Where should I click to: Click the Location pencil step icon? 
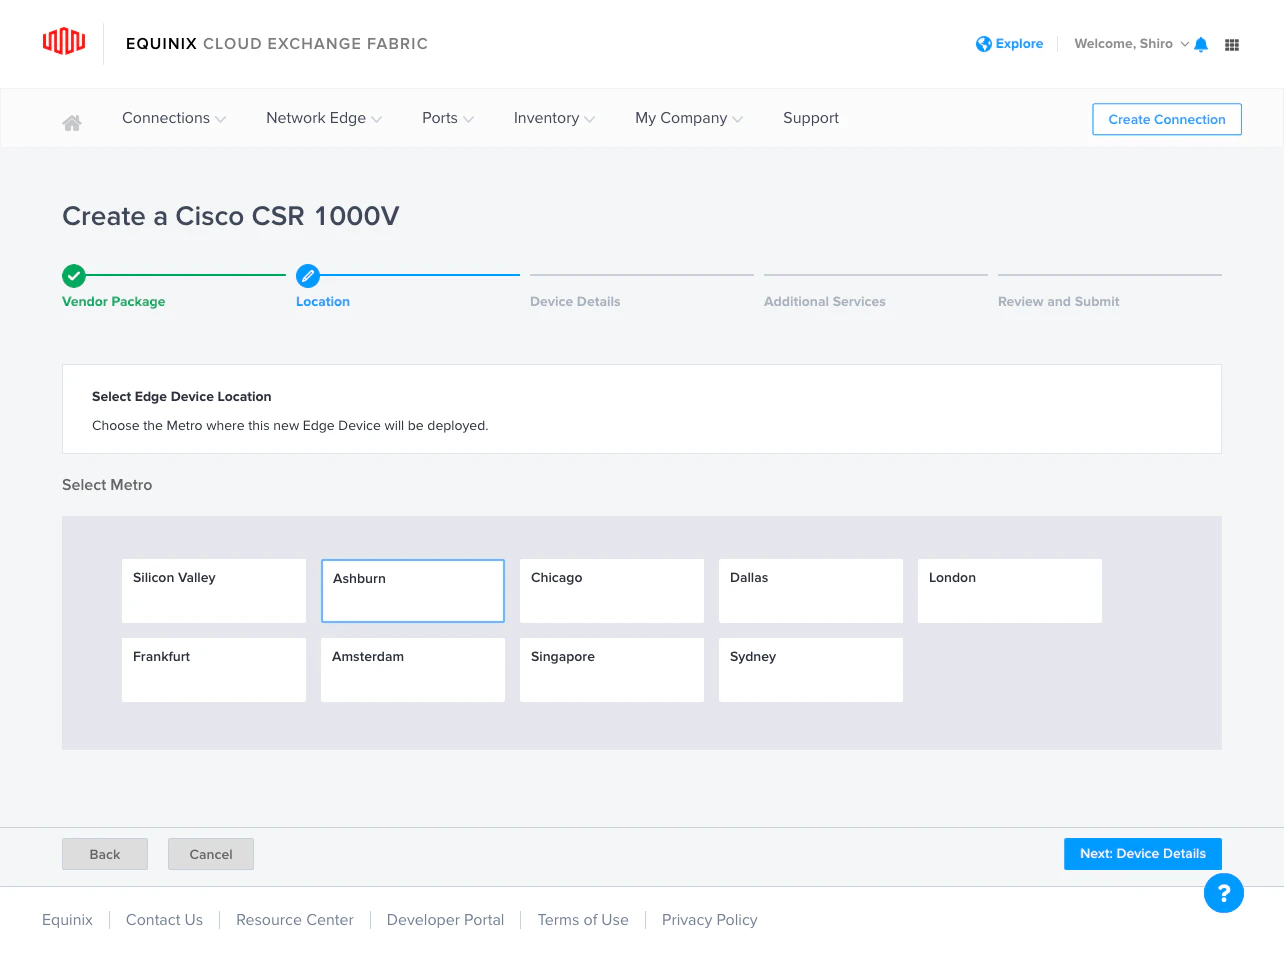pos(308,276)
